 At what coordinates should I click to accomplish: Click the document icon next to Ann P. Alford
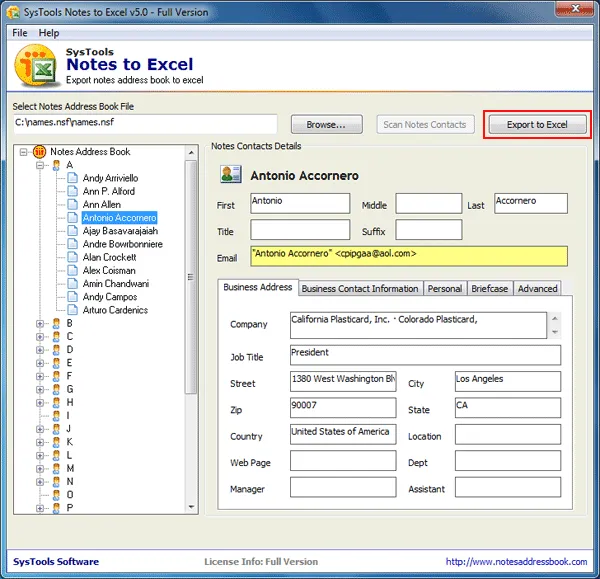[x=73, y=191]
